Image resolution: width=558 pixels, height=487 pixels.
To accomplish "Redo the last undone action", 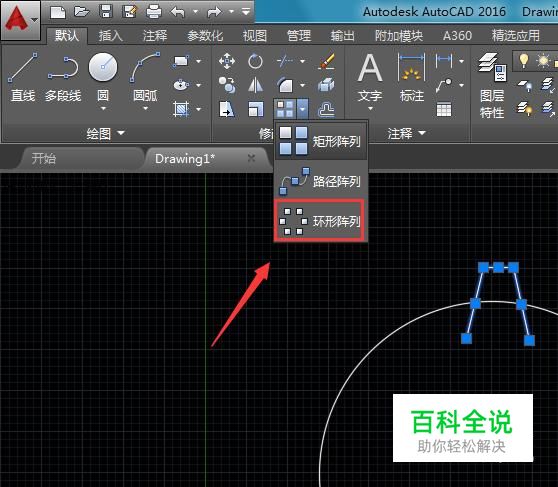I will coord(214,12).
